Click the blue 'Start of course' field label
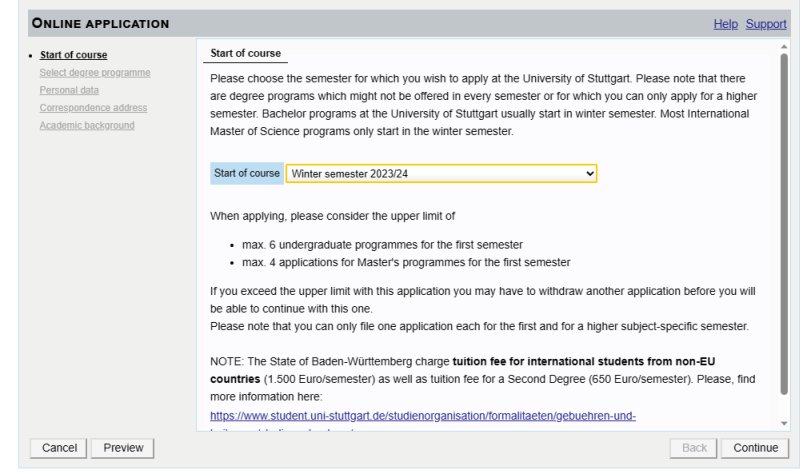811x474 pixels. click(247, 173)
